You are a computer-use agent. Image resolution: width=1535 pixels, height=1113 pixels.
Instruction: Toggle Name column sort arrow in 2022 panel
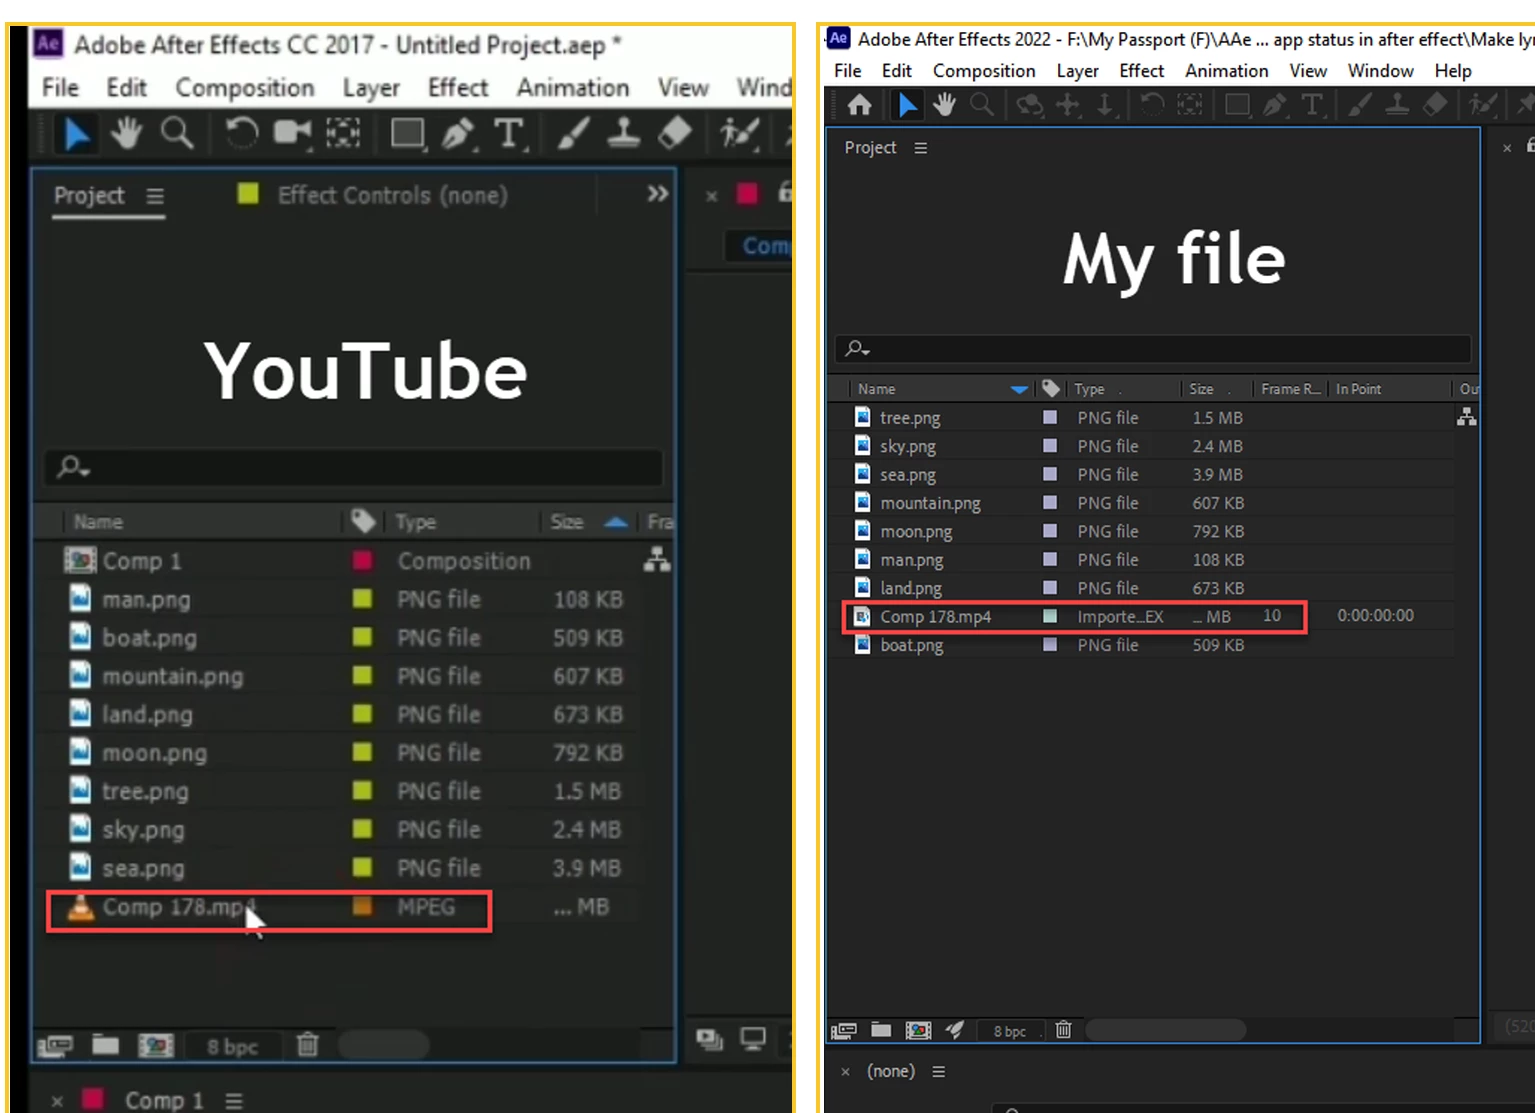coord(1019,389)
